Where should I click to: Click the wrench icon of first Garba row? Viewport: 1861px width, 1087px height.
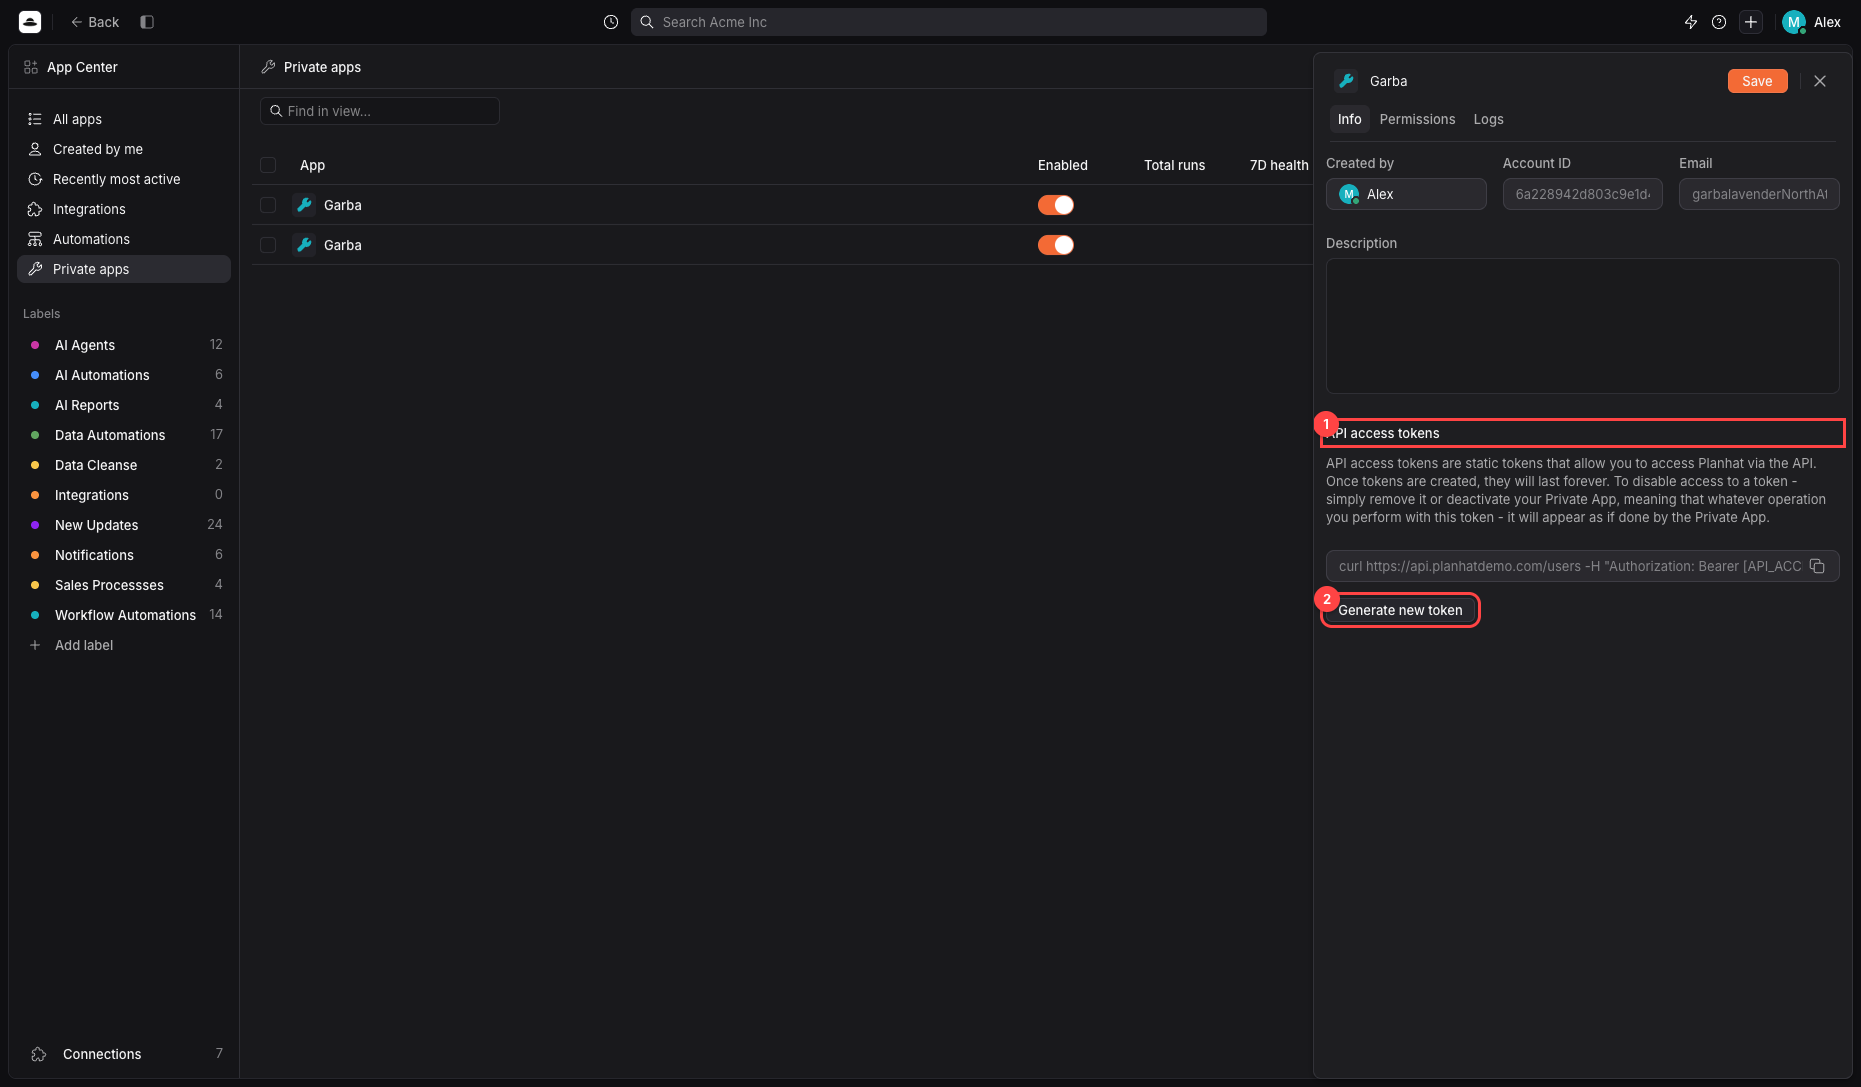point(305,205)
